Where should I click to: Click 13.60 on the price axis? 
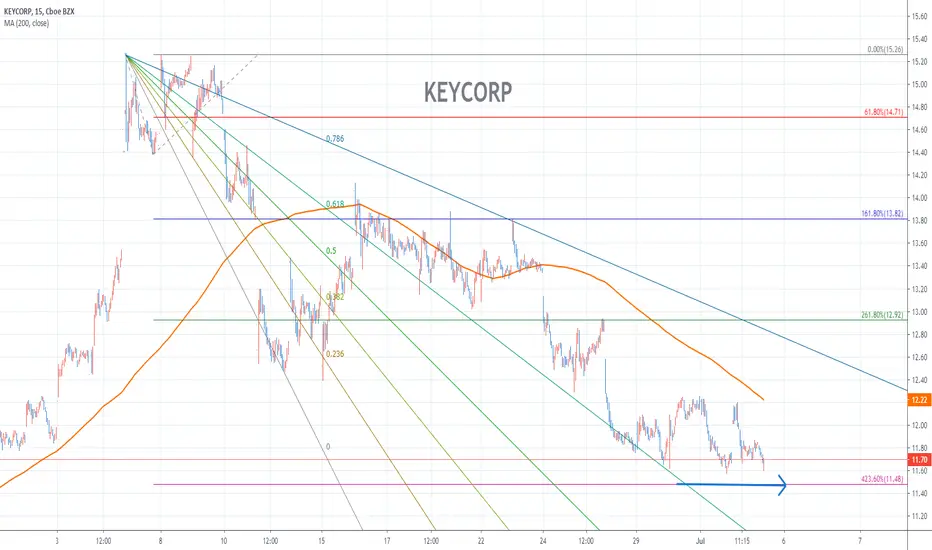tap(920, 243)
